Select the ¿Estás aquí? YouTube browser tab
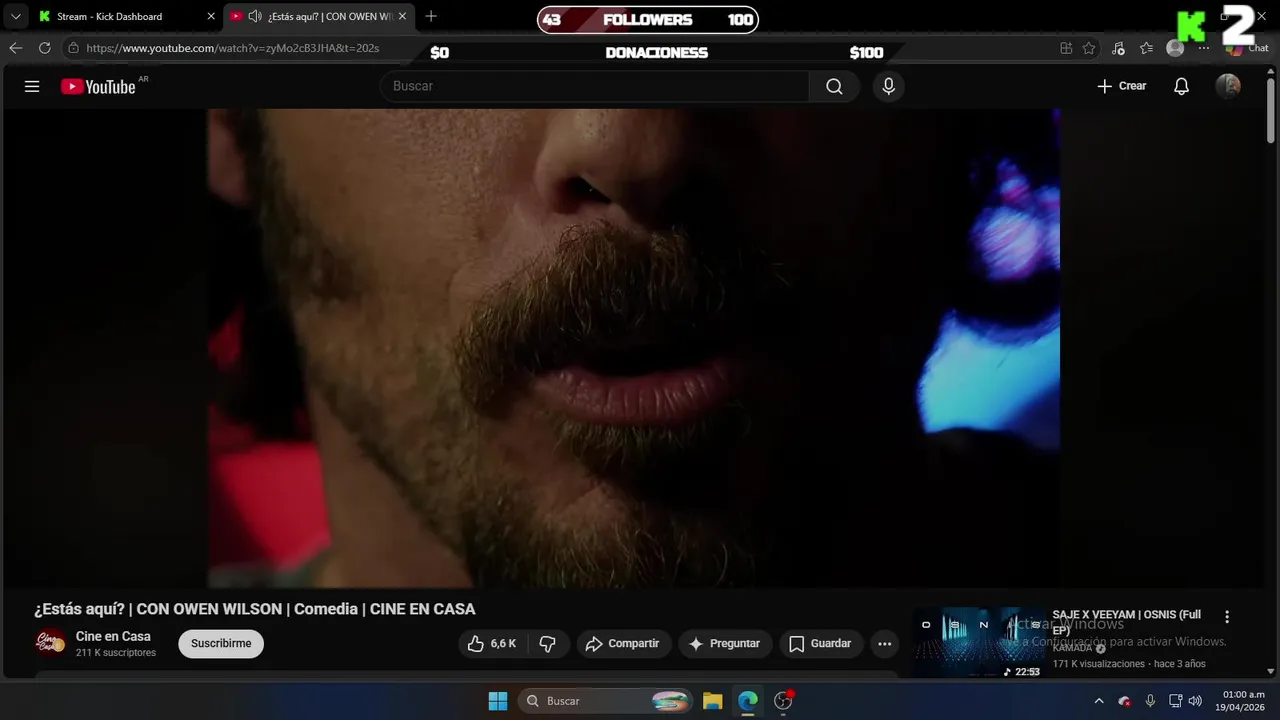Viewport: 1280px width, 720px height. coord(320,16)
